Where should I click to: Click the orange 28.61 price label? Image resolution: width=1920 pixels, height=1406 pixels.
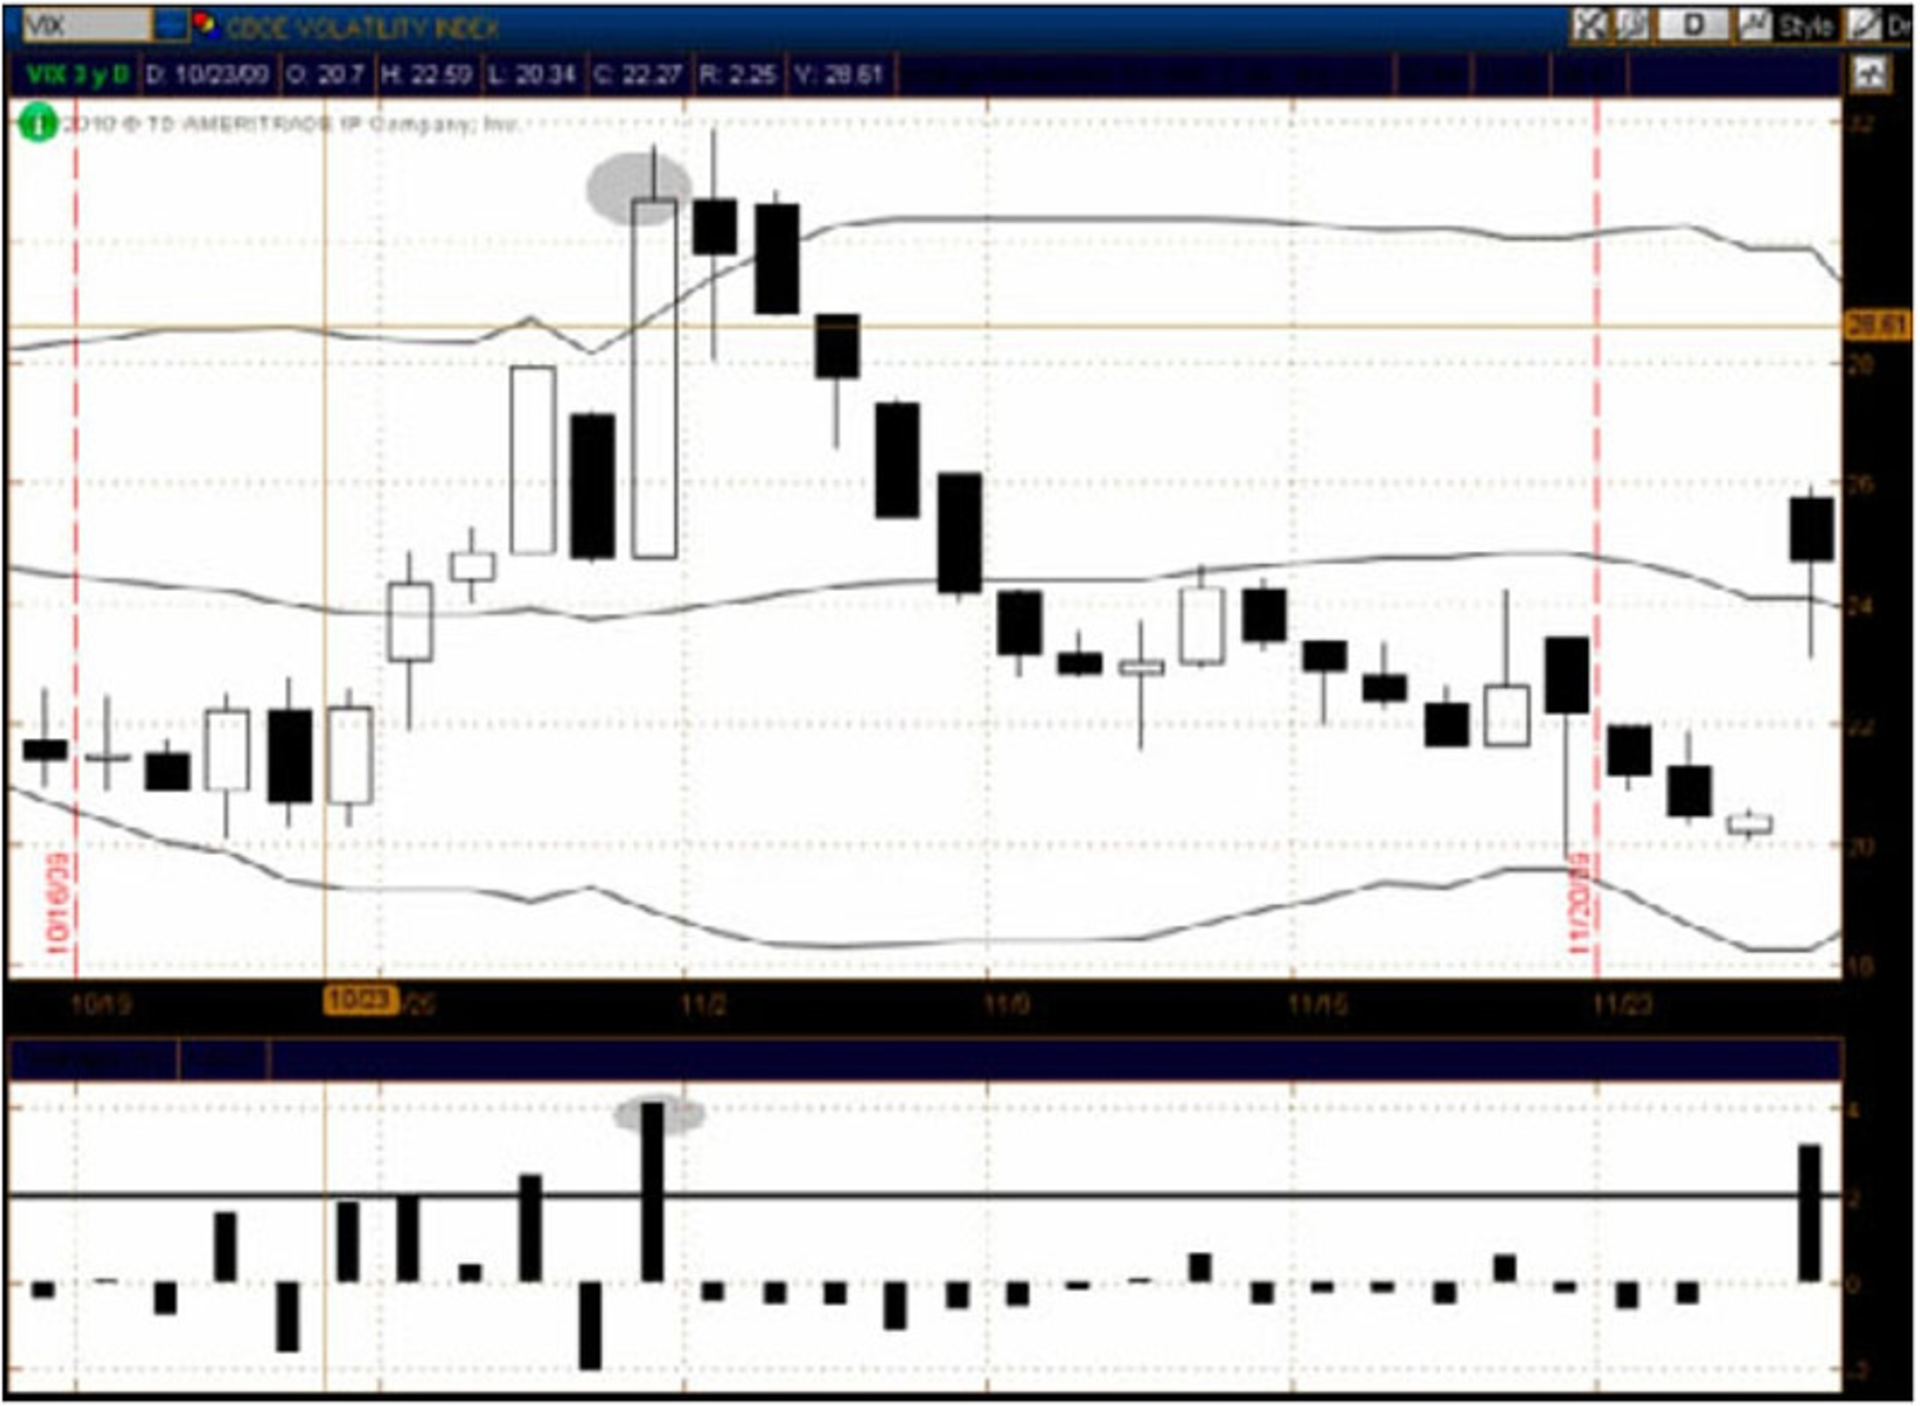click(x=1876, y=325)
